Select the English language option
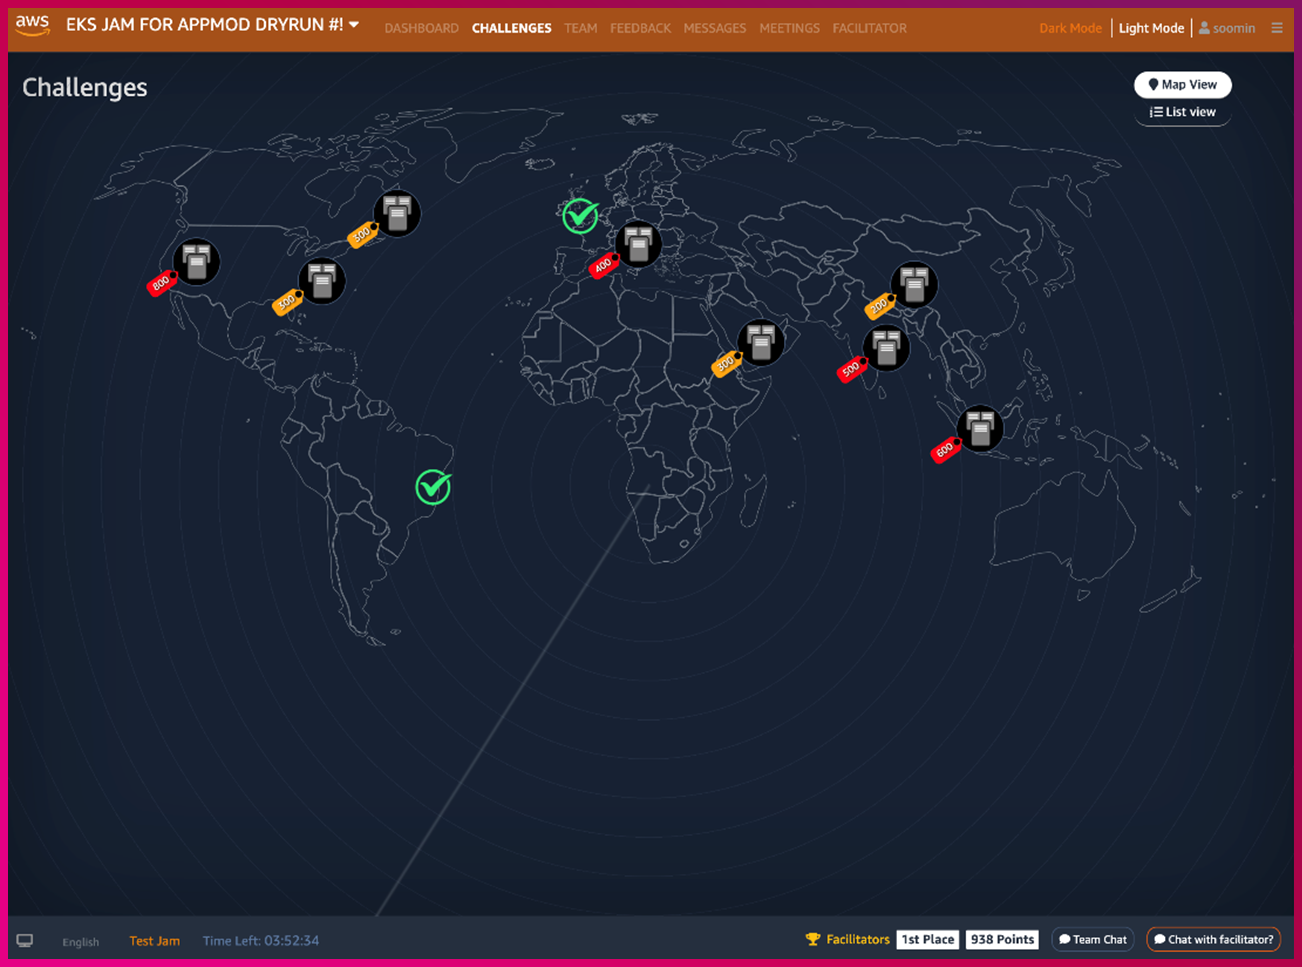This screenshot has width=1302, height=967. (81, 942)
